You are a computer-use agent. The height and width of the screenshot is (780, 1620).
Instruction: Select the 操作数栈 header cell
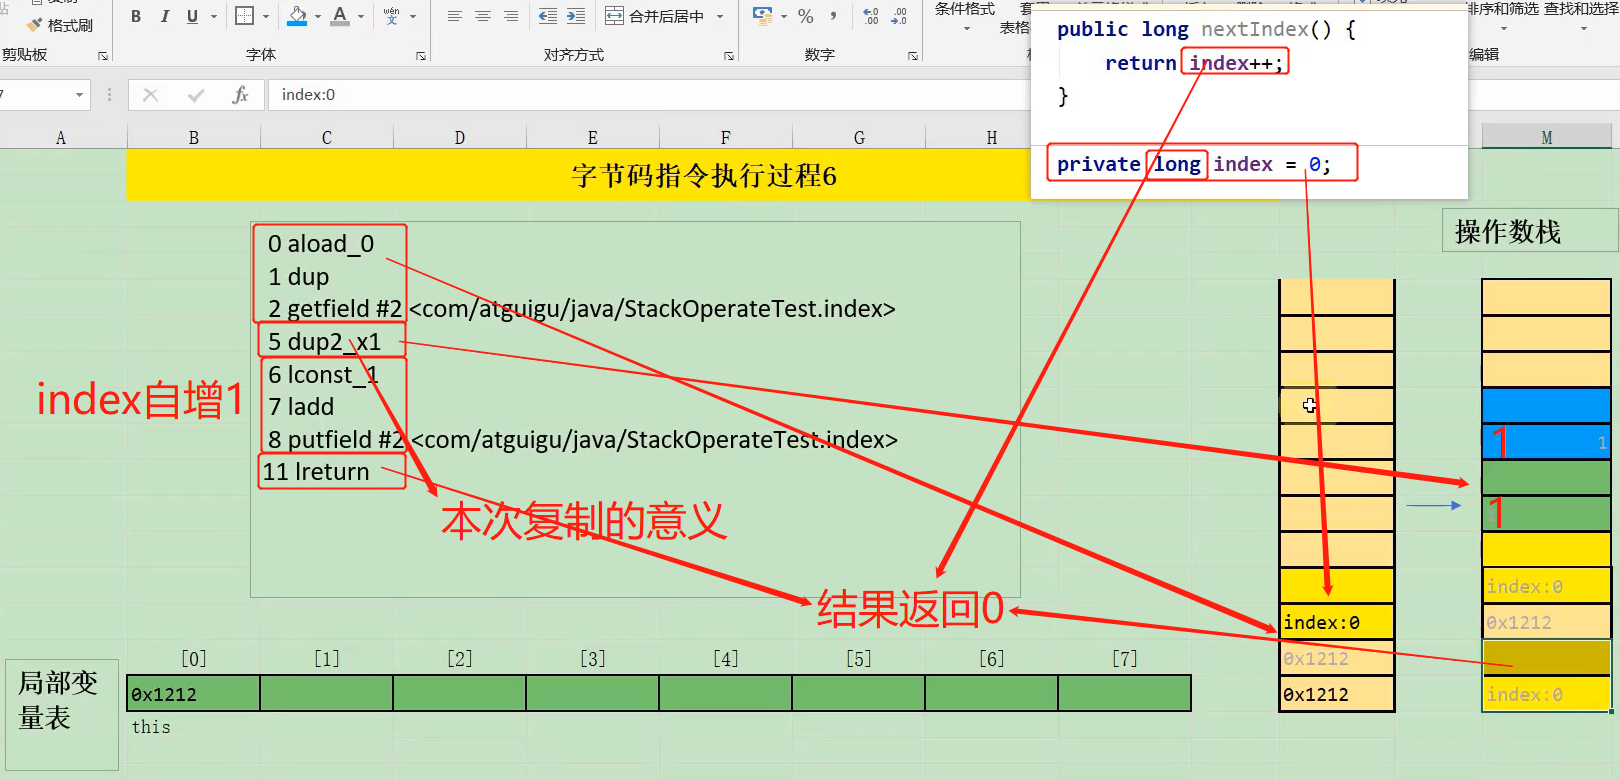click(x=1530, y=231)
